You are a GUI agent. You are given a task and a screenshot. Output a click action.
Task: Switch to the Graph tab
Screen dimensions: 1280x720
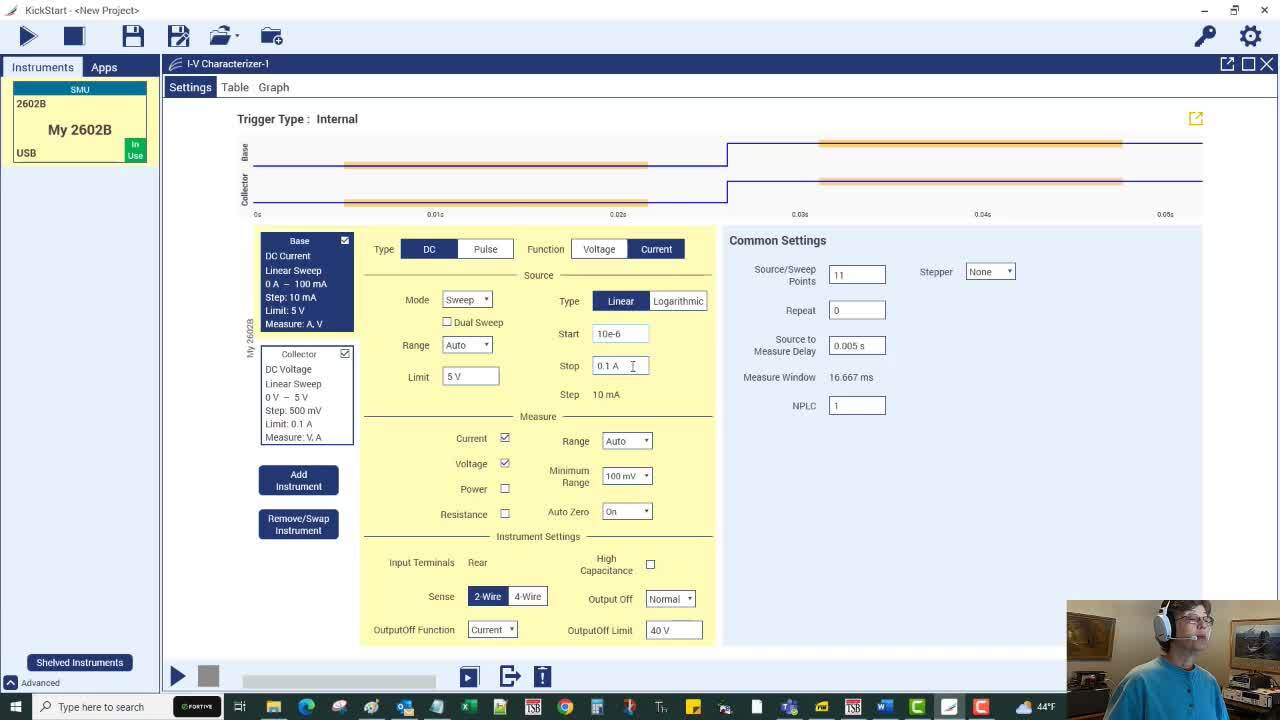(x=273, y=87)
